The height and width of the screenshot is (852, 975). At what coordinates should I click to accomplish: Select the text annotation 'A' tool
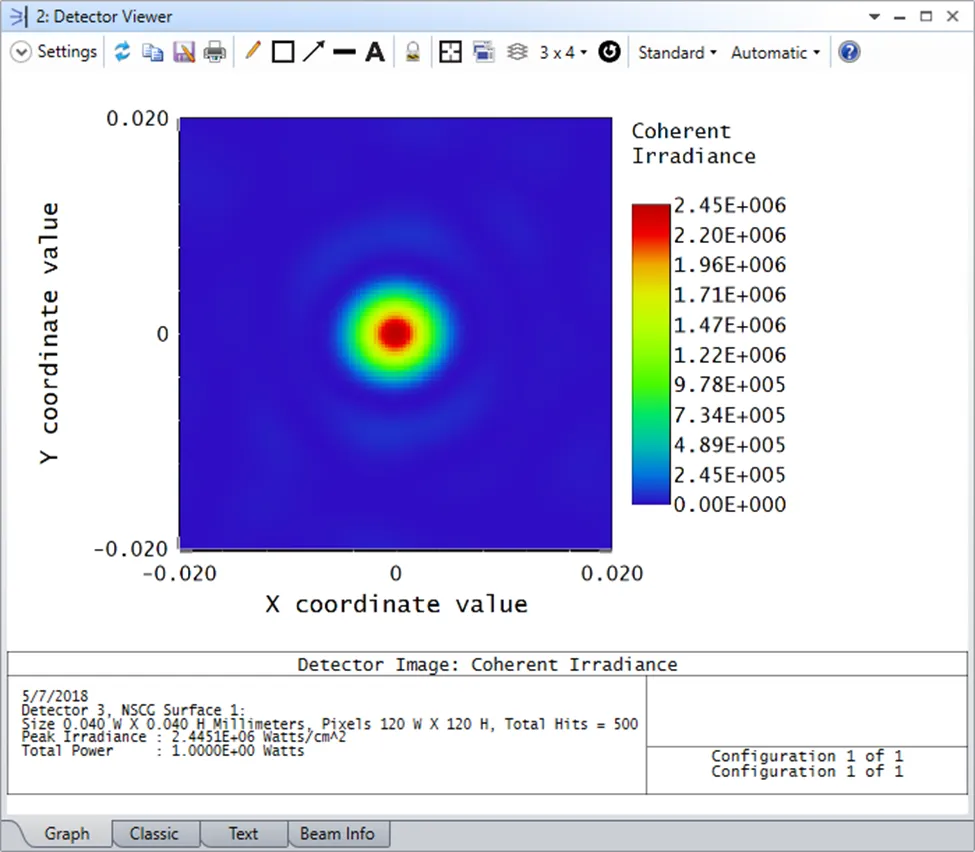tap(375, 52)
